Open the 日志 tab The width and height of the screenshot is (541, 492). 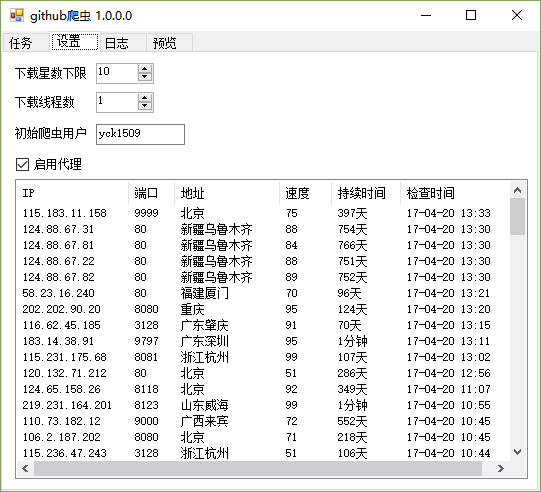(122, 43)
